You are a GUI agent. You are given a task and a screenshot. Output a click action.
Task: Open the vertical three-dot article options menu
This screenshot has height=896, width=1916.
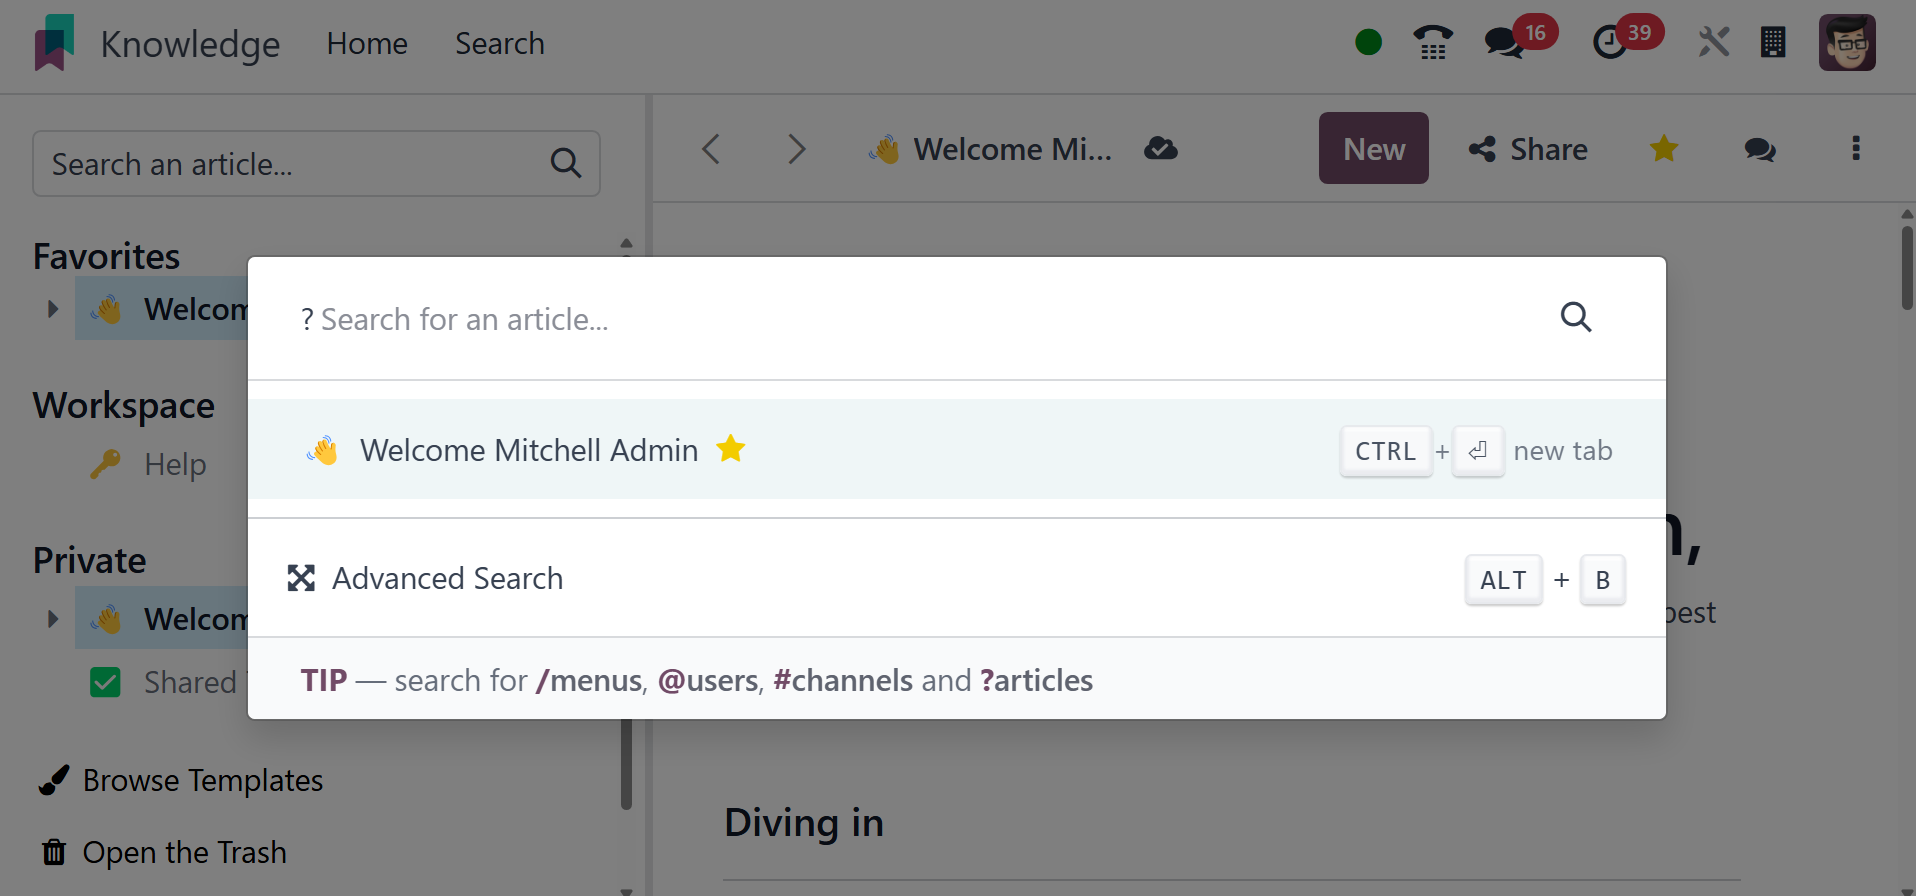coord(1856,149)
